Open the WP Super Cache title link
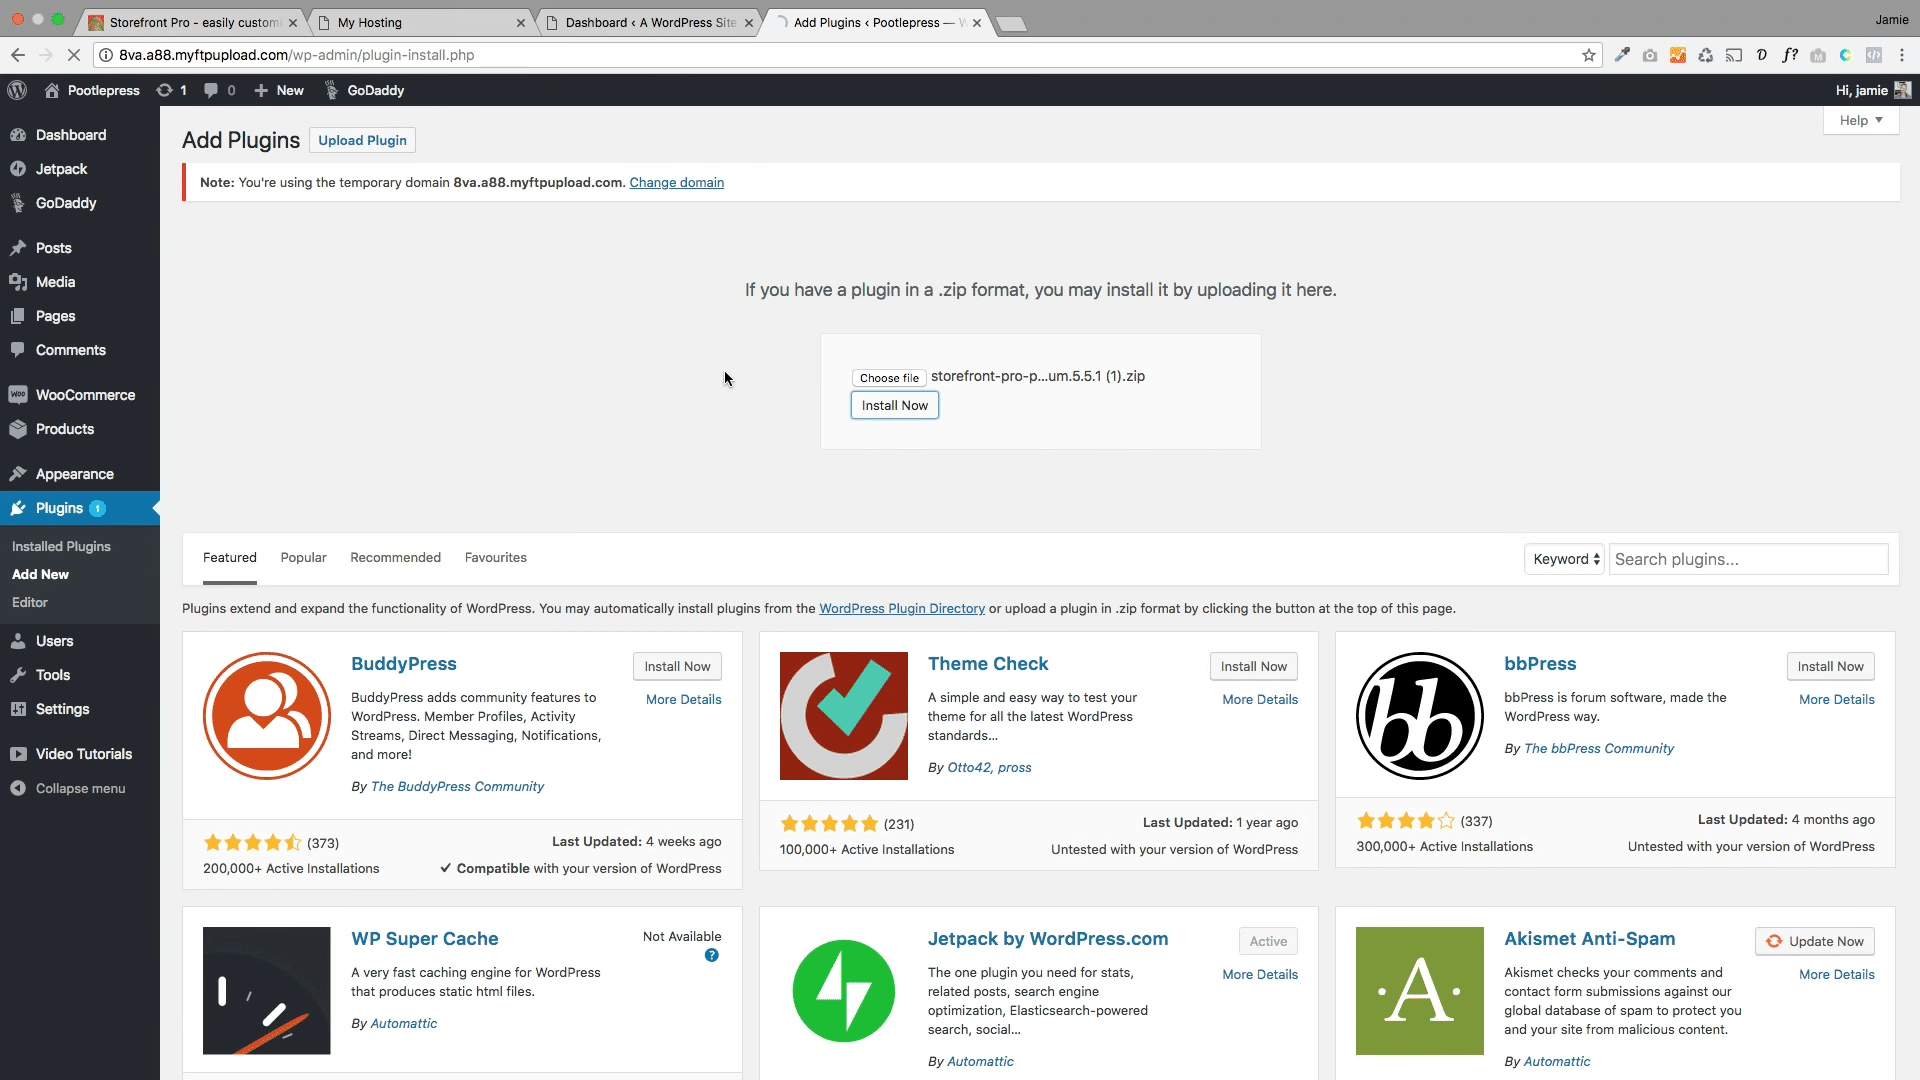Screen dimensions: 1920x1080 pos(425,939)
